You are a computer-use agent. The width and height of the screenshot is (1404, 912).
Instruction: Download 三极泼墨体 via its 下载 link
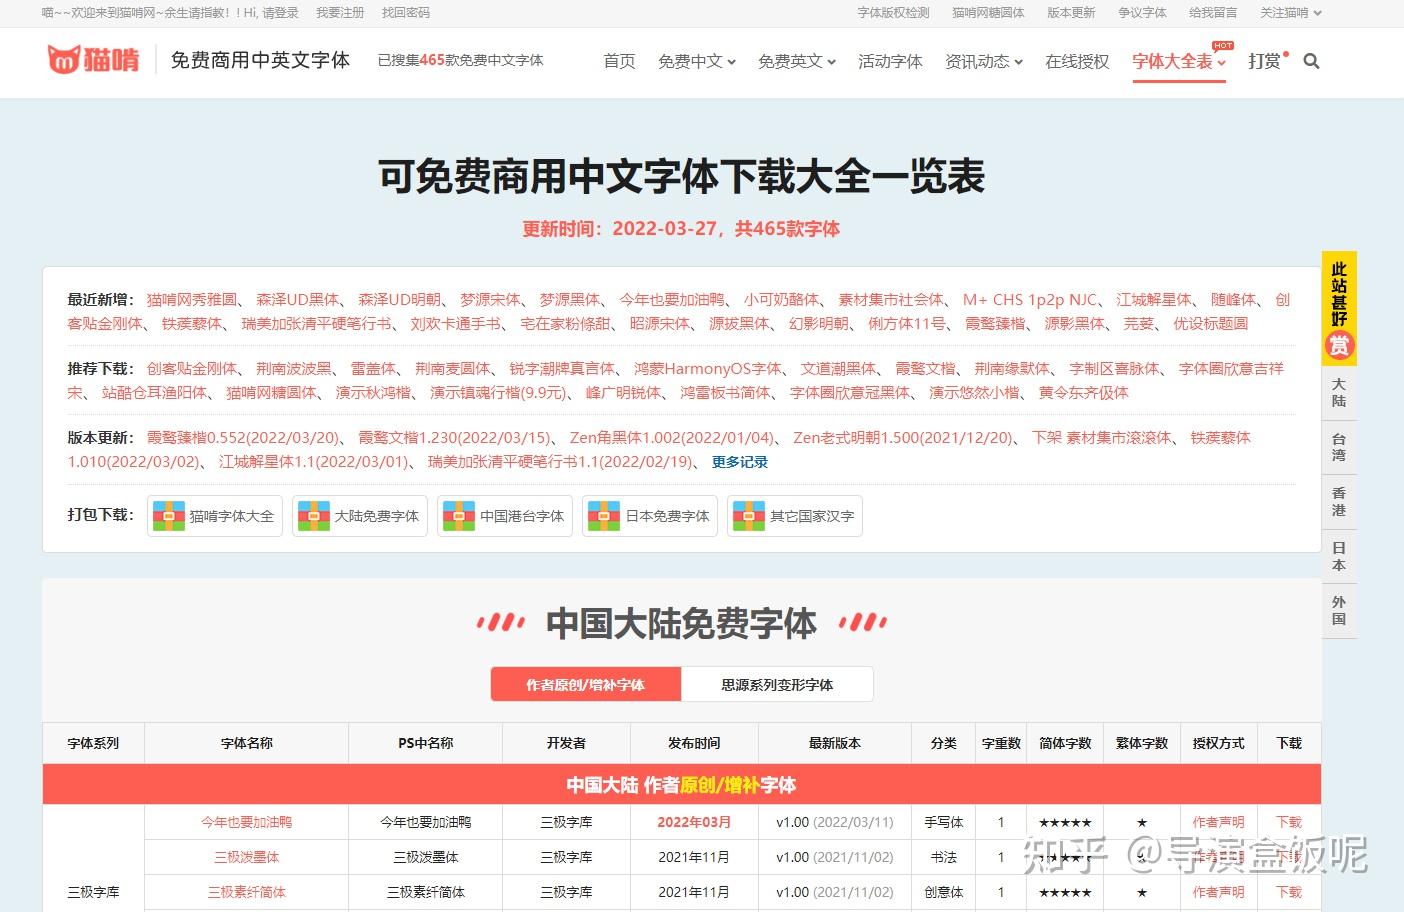pos(1288,857)
